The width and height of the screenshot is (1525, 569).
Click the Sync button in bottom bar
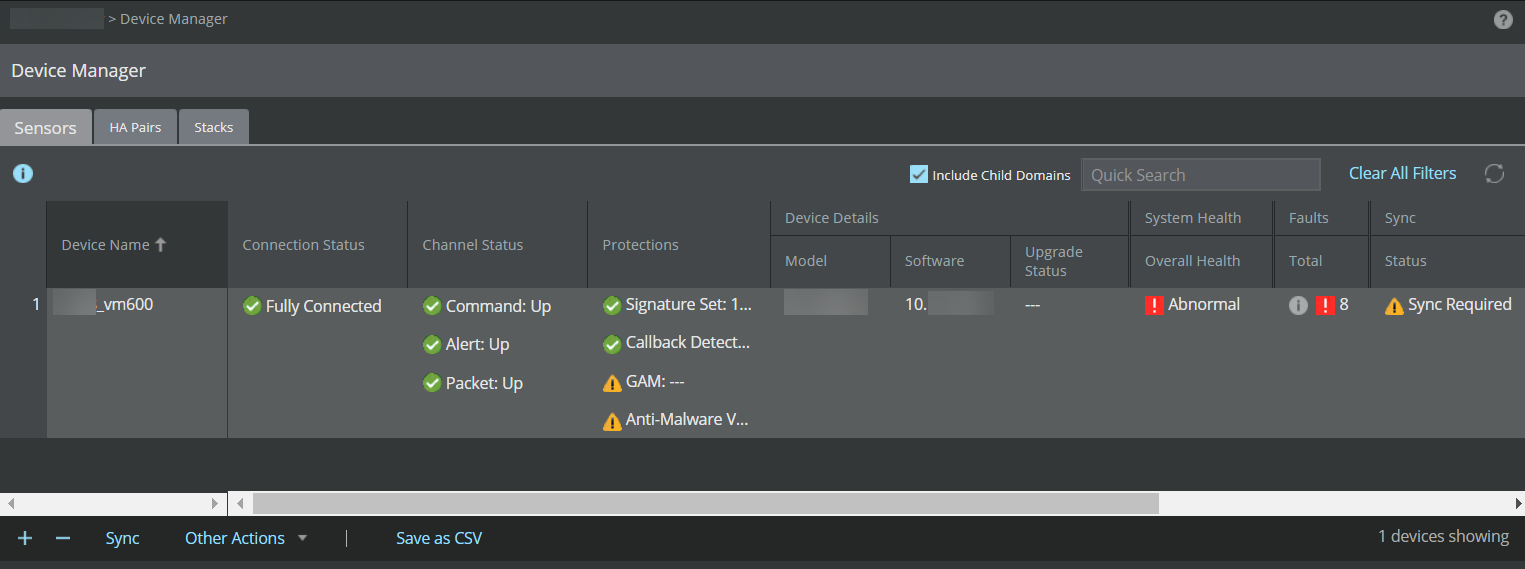pos(122,538)
